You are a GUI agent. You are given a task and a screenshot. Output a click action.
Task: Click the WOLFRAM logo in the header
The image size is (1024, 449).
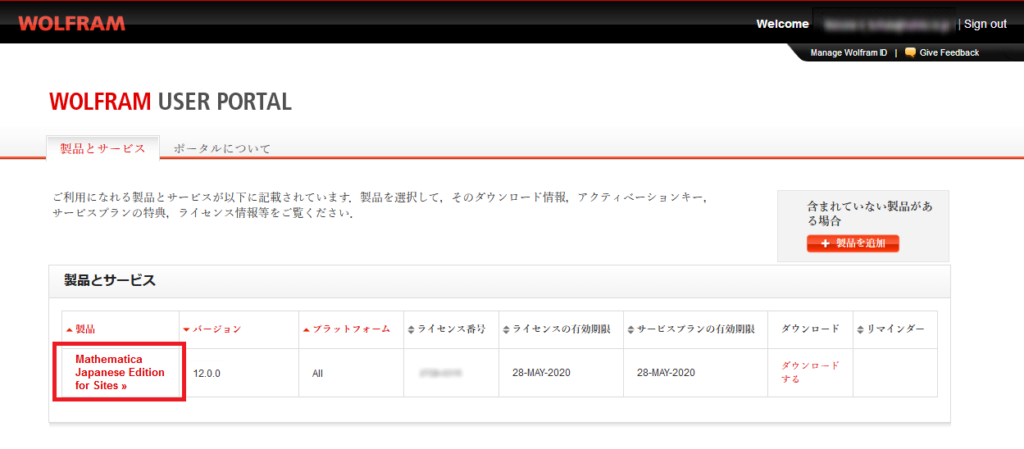click(x=71, y=23)
